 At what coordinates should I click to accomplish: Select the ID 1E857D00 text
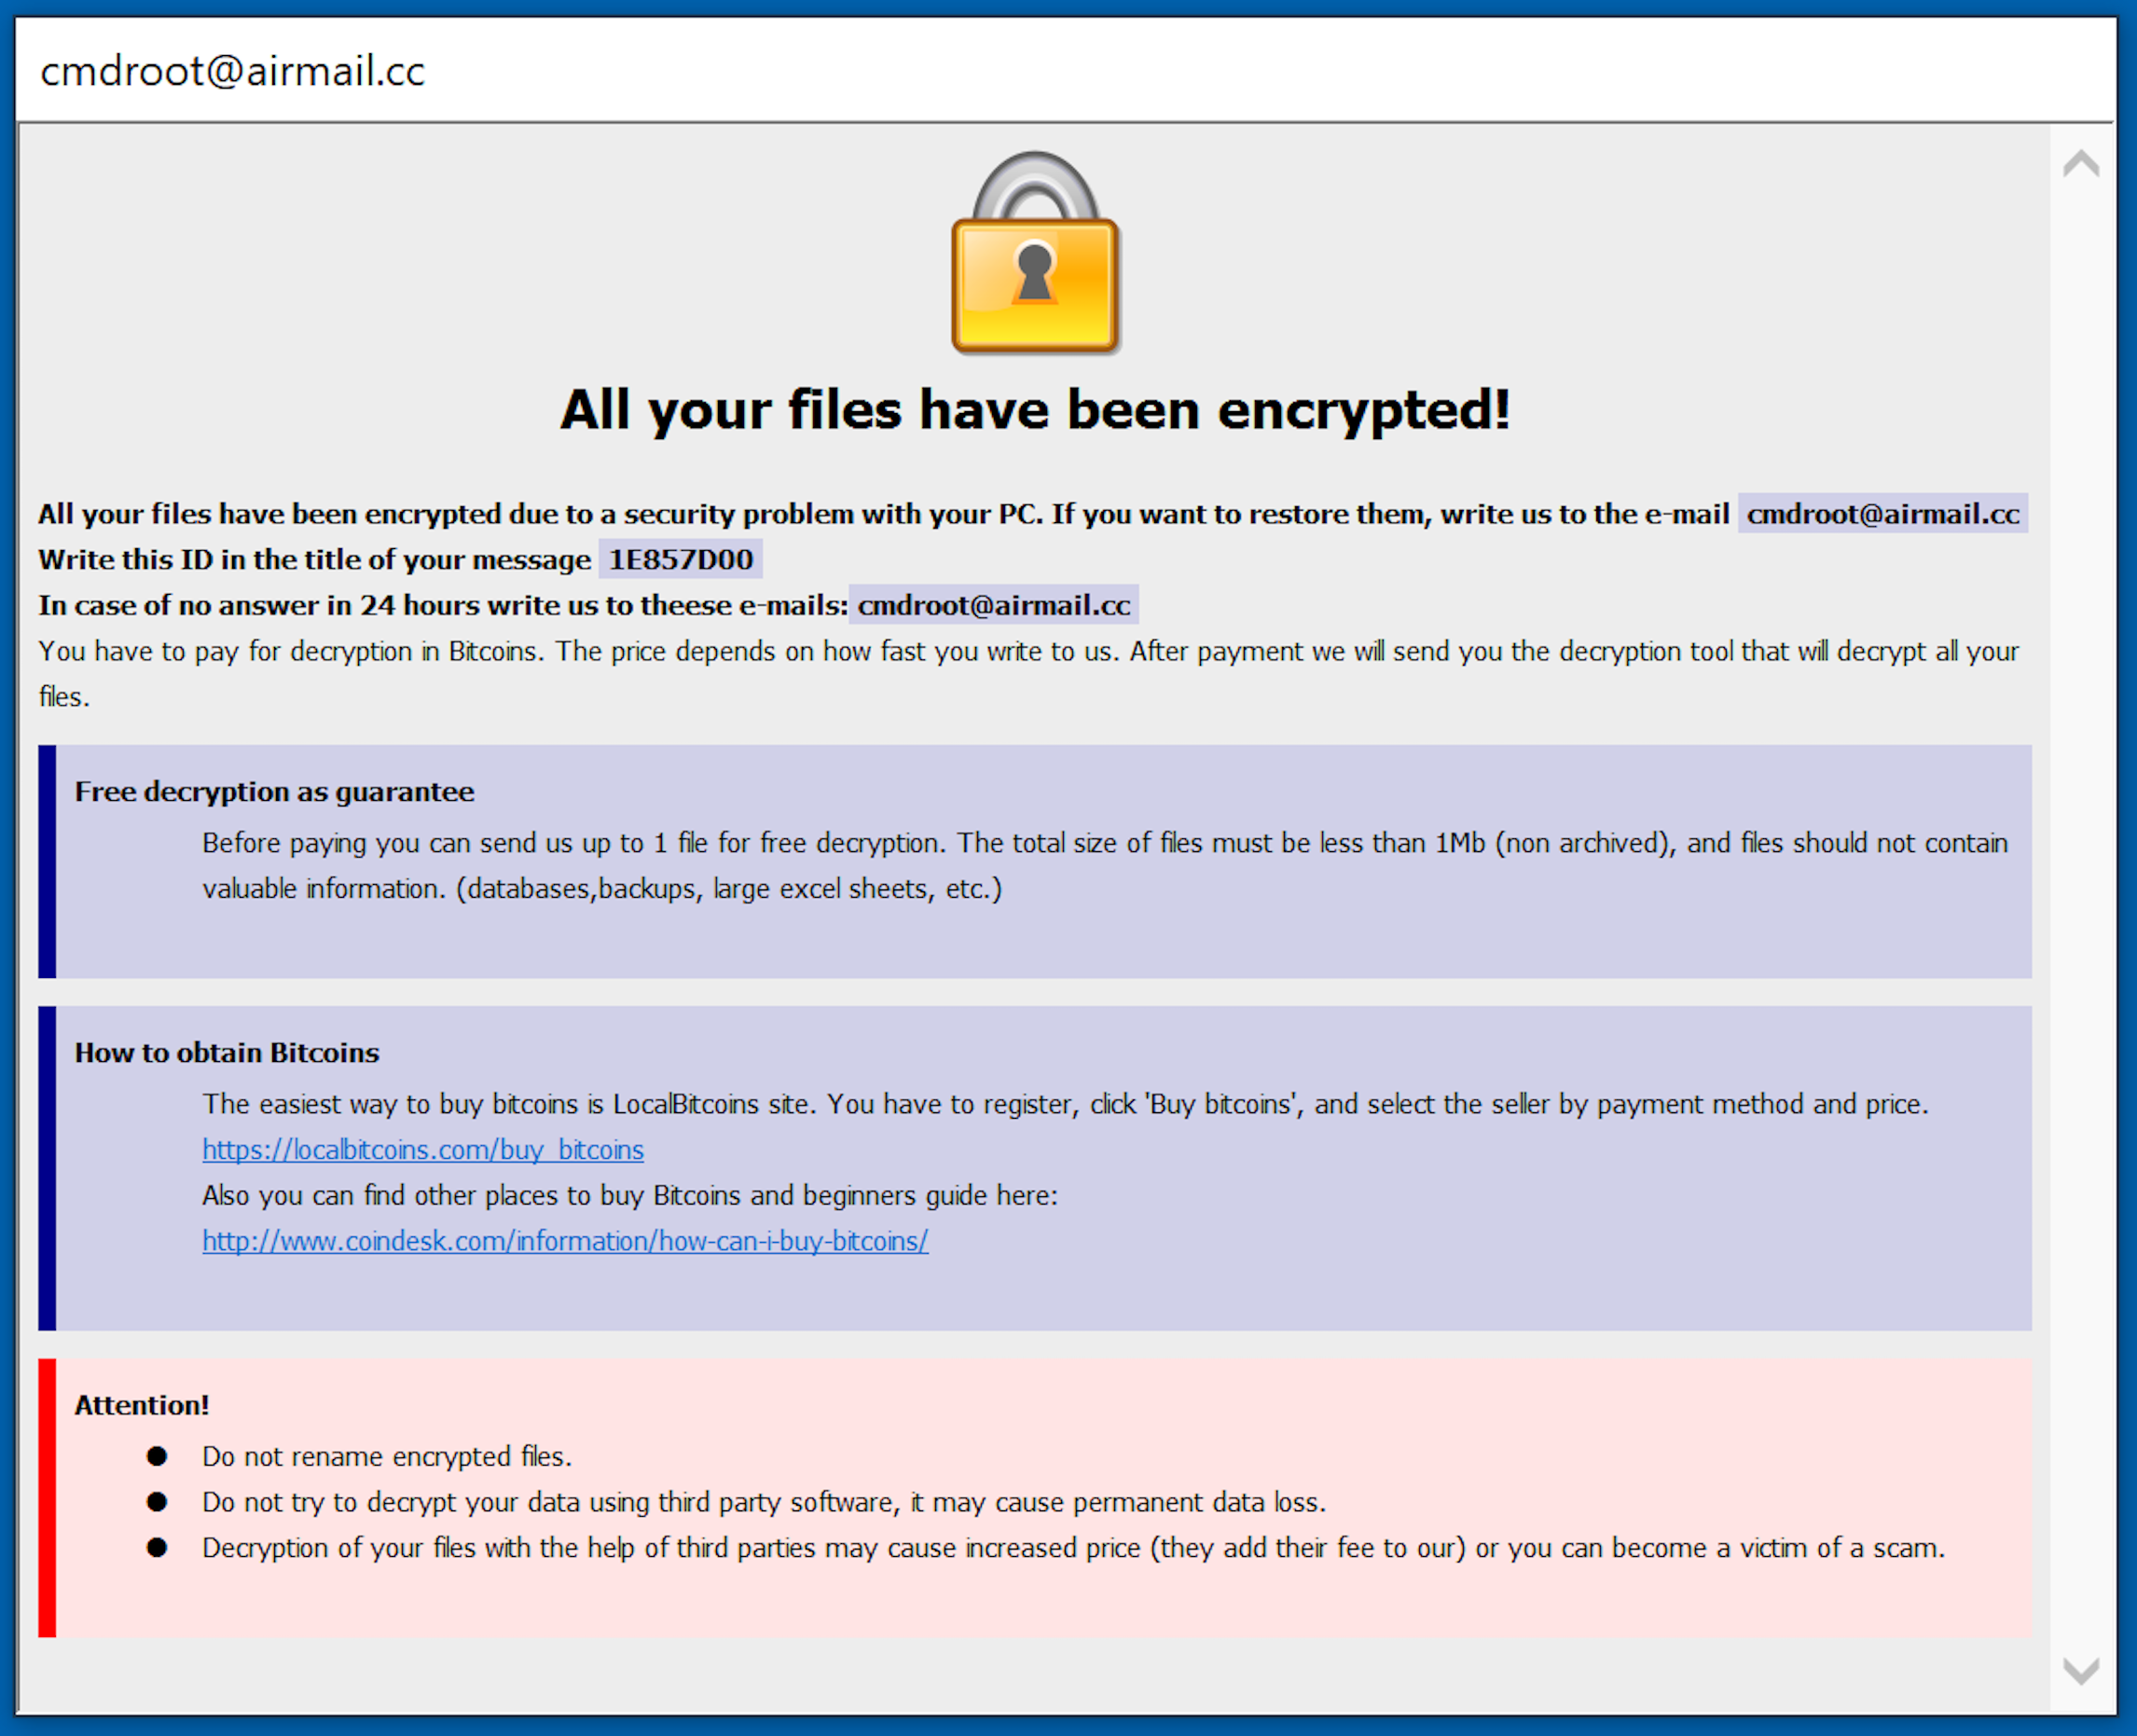[x=681, y=559]
